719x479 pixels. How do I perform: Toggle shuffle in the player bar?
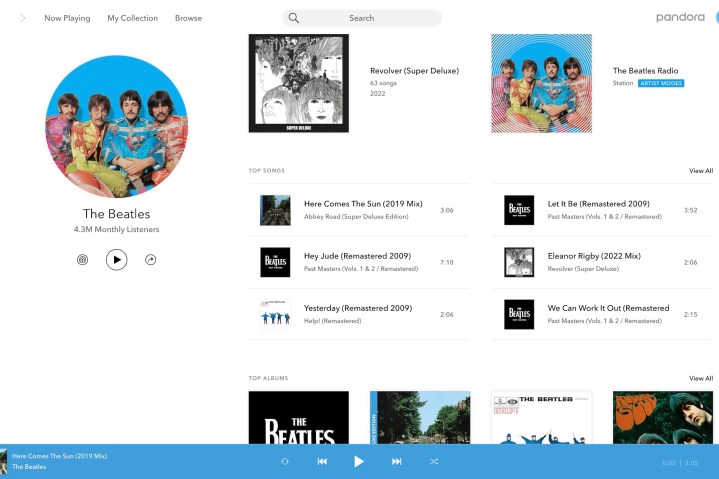pyautogui.click(x=434, y=461)
